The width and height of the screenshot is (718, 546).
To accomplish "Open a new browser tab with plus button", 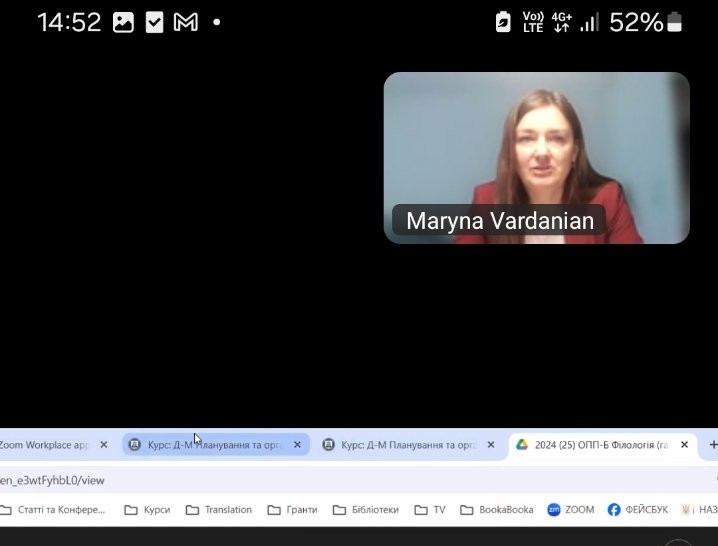I will (712, 445).
